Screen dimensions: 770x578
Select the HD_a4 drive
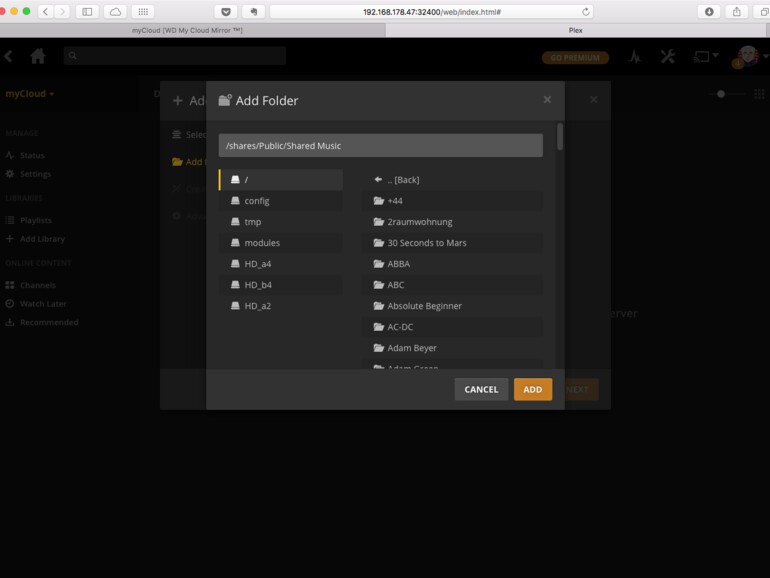click(281, 264)
